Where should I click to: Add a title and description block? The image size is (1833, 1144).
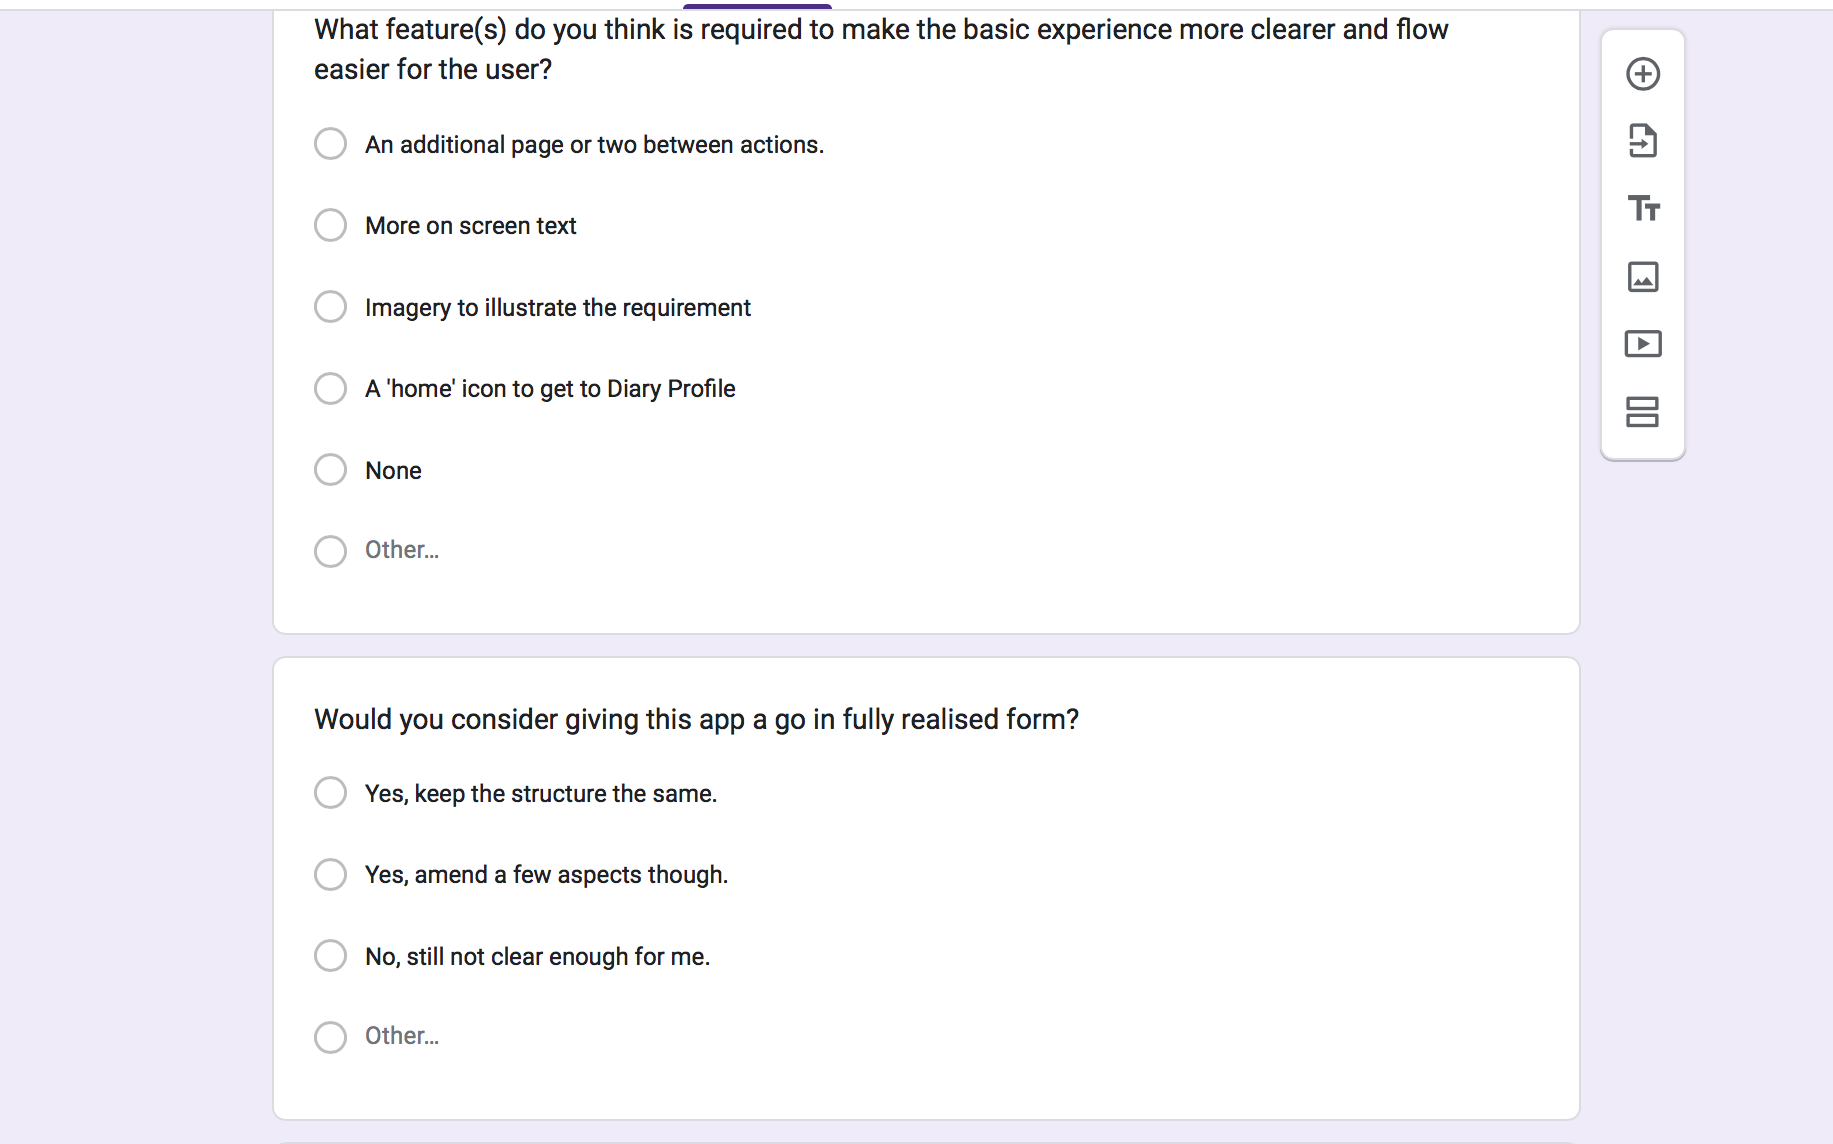(1643, 208)
